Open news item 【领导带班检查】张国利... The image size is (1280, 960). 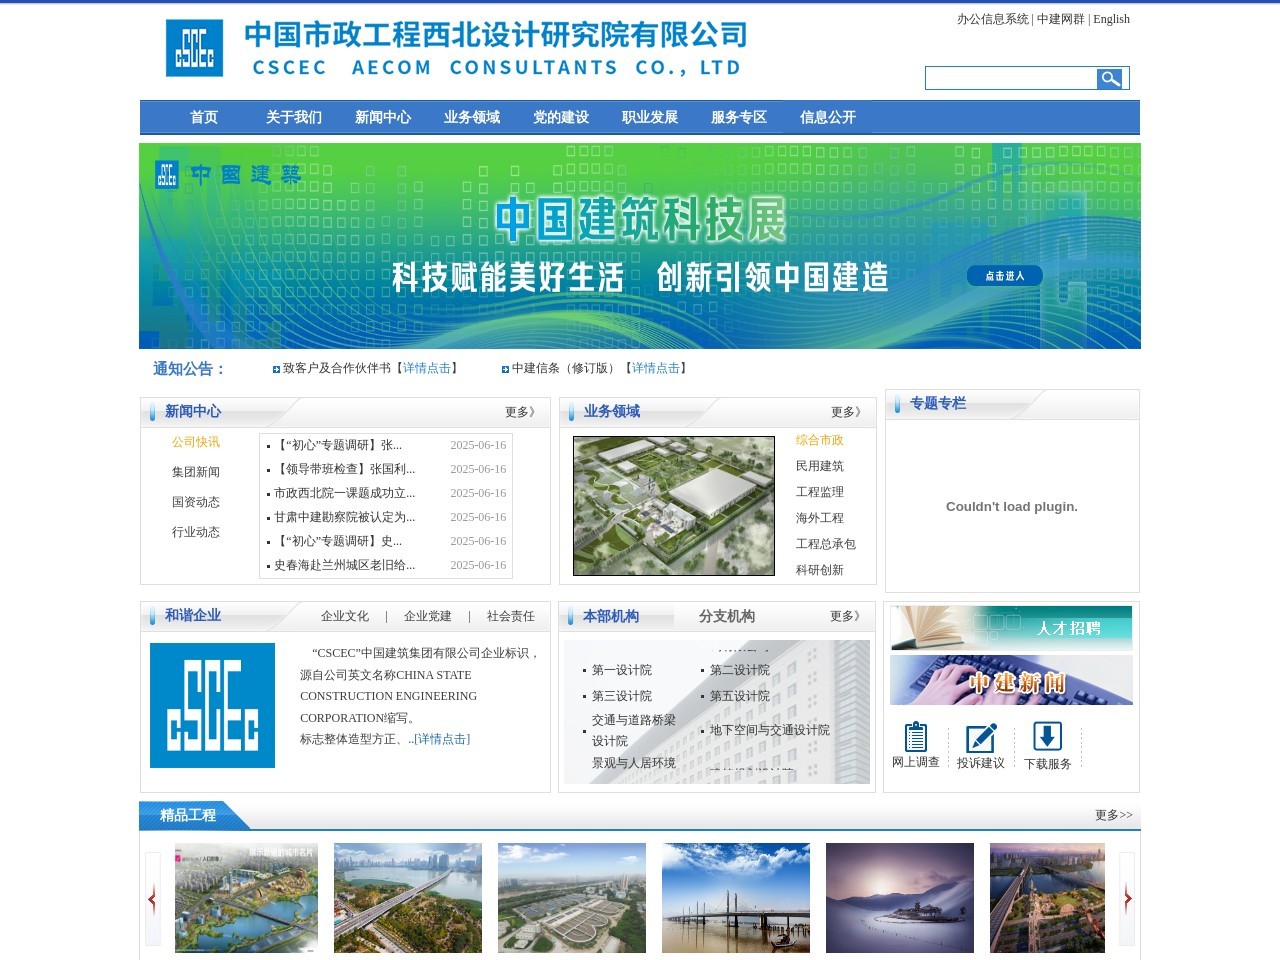pyautogui.click(x=345, y=469)
